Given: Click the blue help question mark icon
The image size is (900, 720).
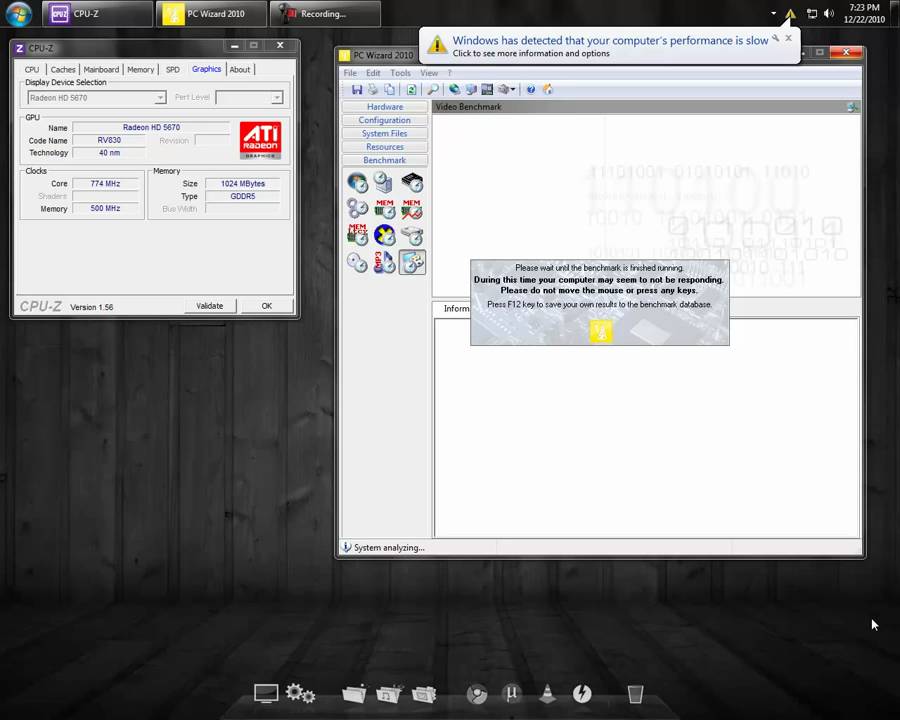Looking at the screenshot, I should click(531, 90).
